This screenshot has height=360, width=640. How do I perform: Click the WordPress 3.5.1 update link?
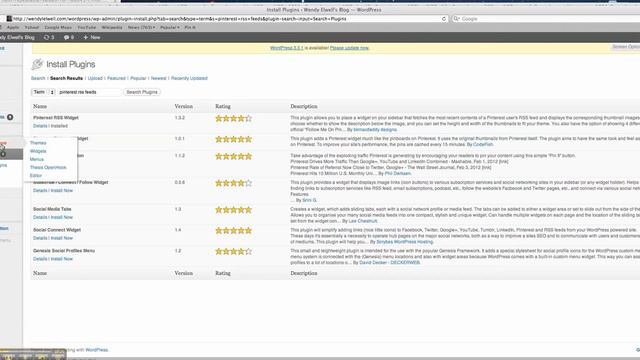tap(287, 48)
